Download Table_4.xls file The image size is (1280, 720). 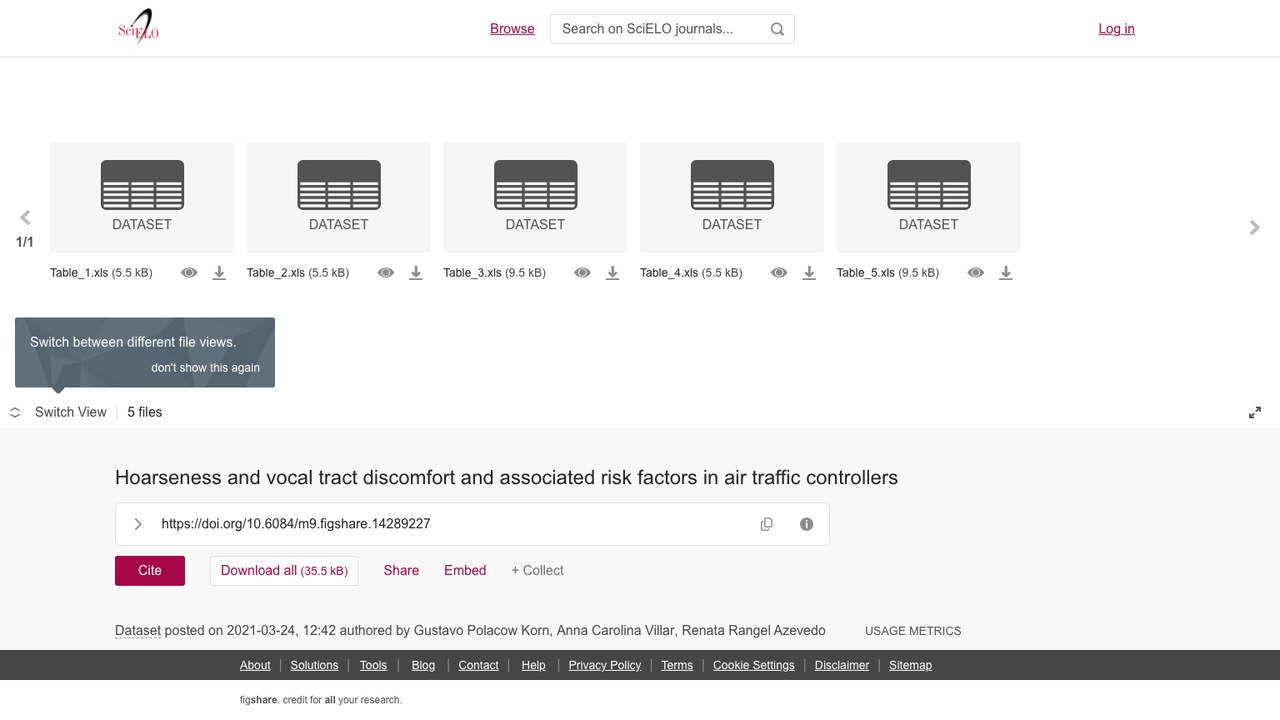coord(809,273)
